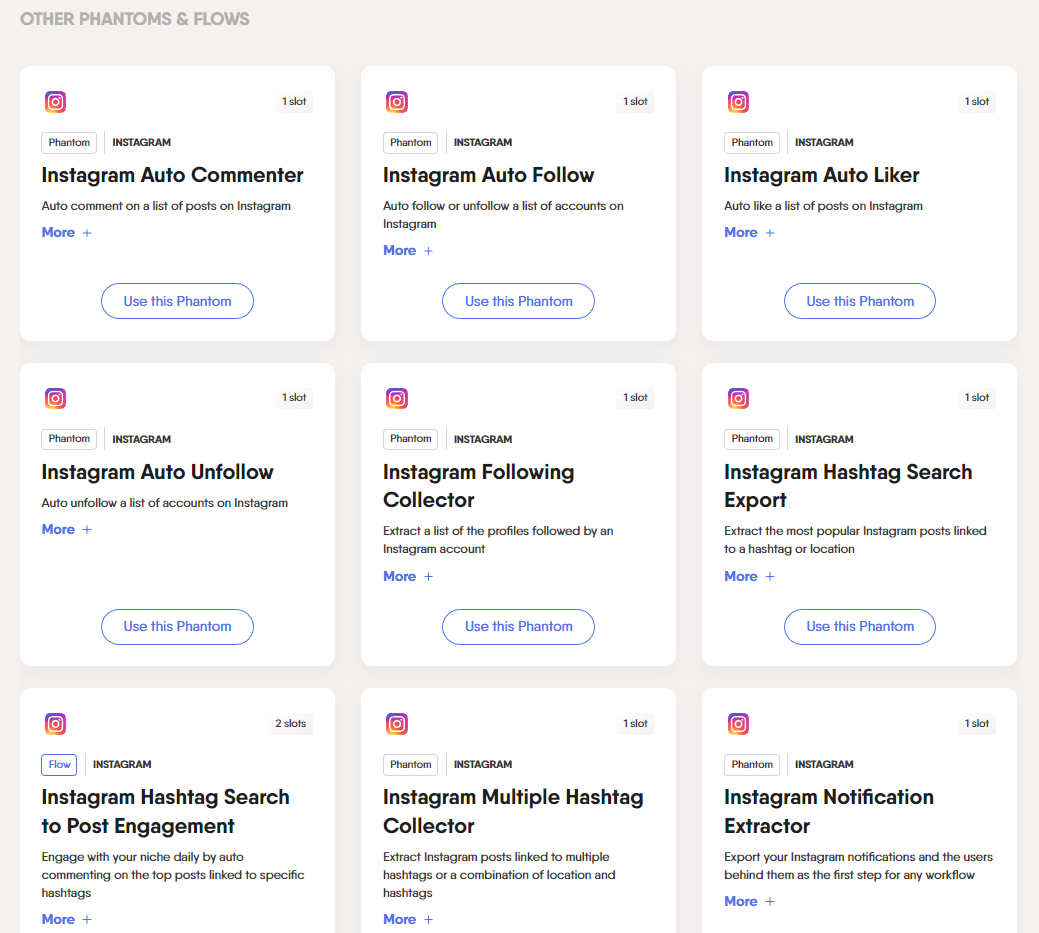The height and width of the screenshot is (933, 1039).
Task: Click 1 slot badge on Multiple Hashtag Collector card
Action: coord(635,724)
